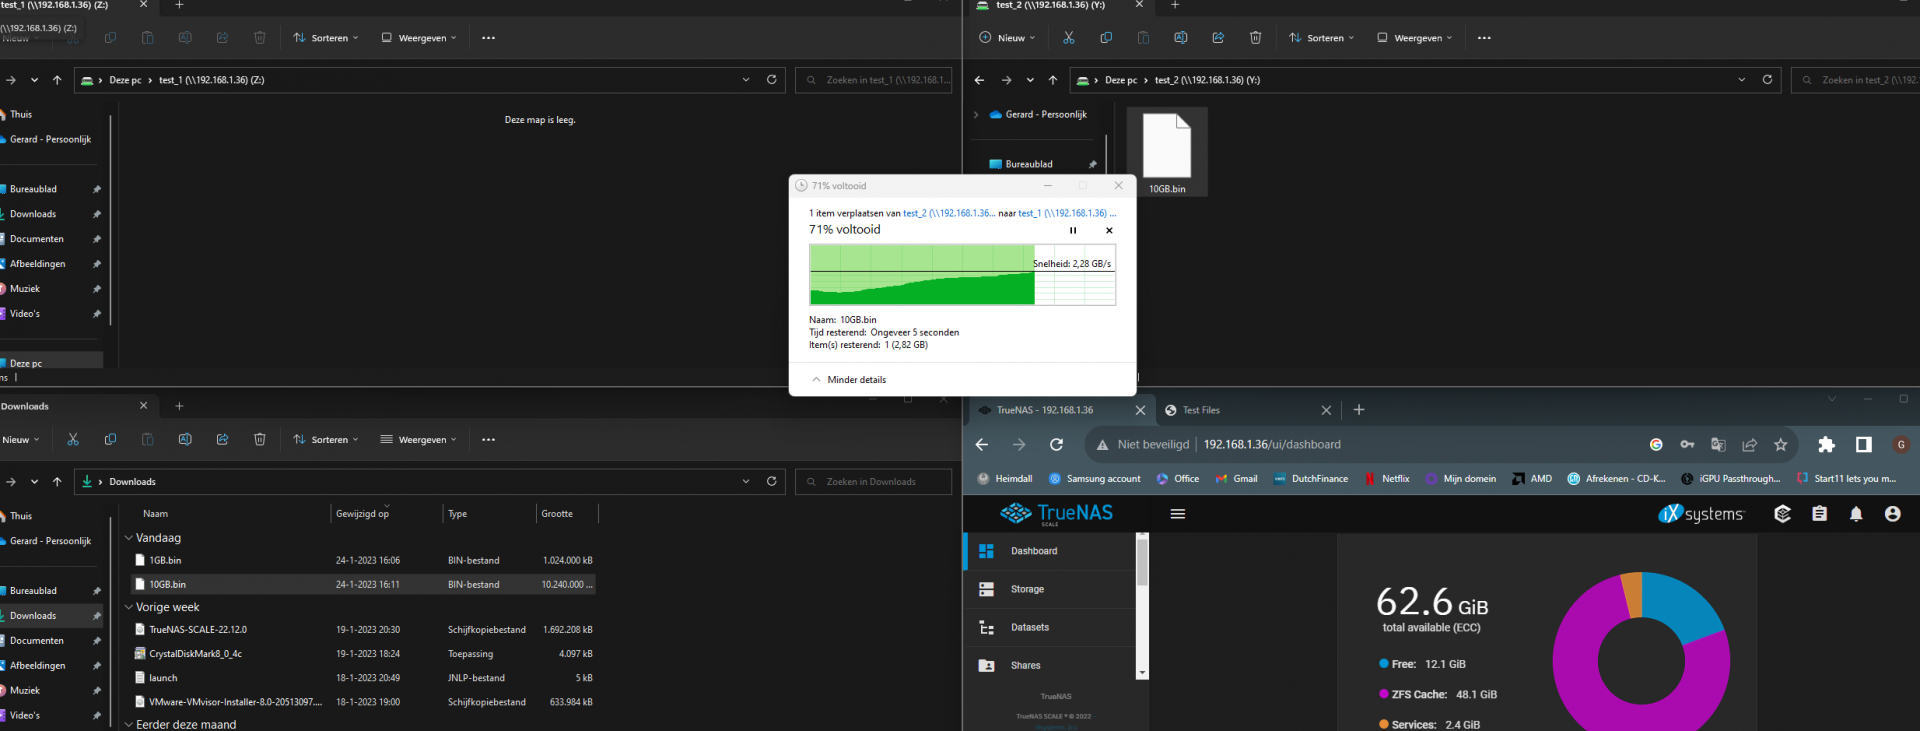The image size is (1920, 731).
Task: Collapse transfer dialog with Minder details
Action: pos(849,380)
